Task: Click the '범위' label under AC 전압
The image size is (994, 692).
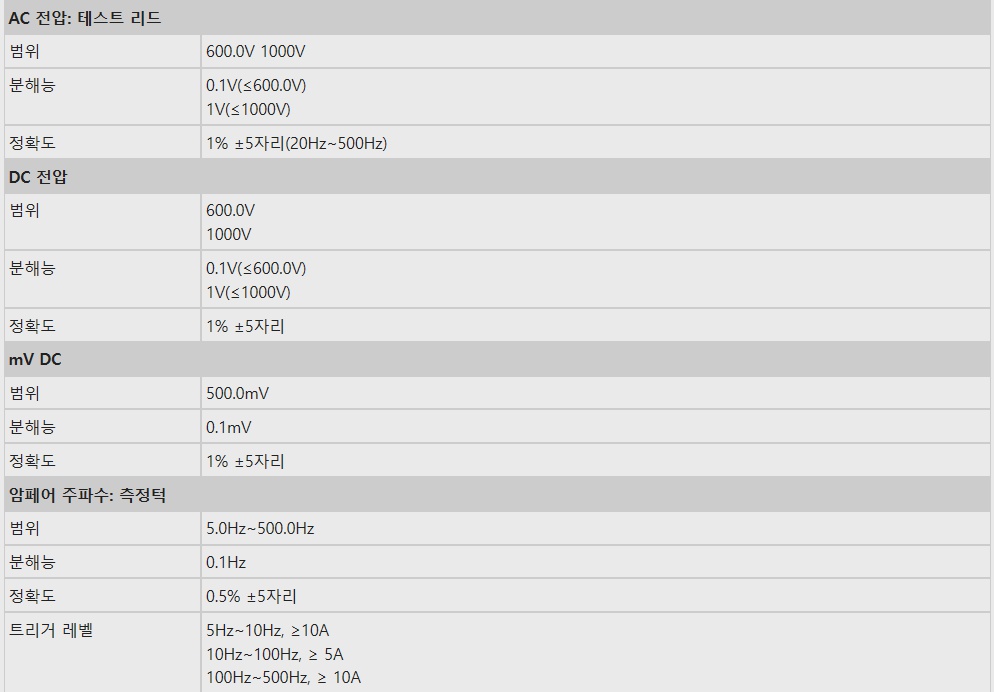Action: point(24,52)
